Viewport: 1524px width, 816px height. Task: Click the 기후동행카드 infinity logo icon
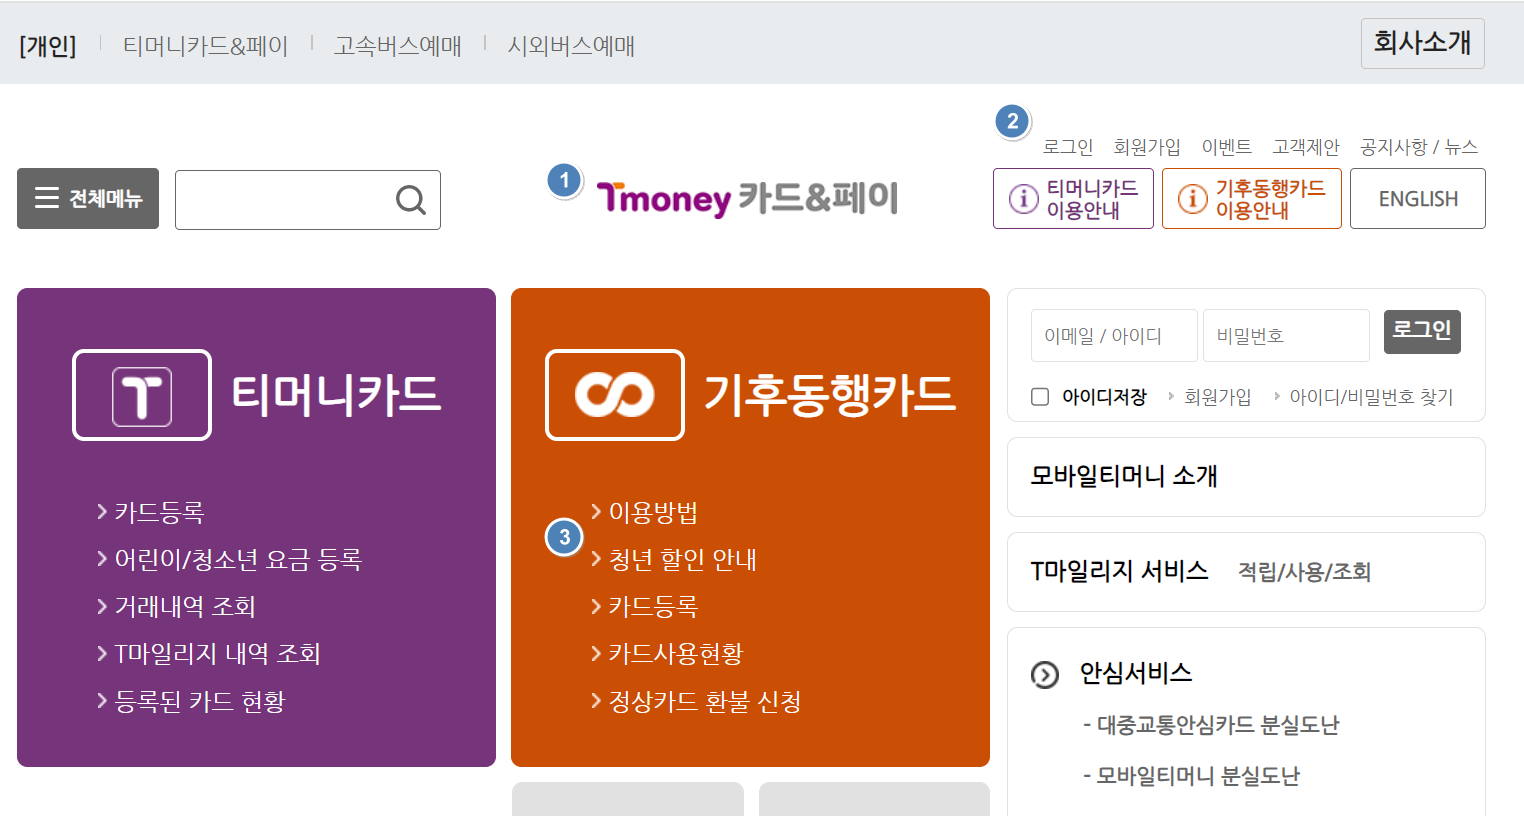coord(615,395)
